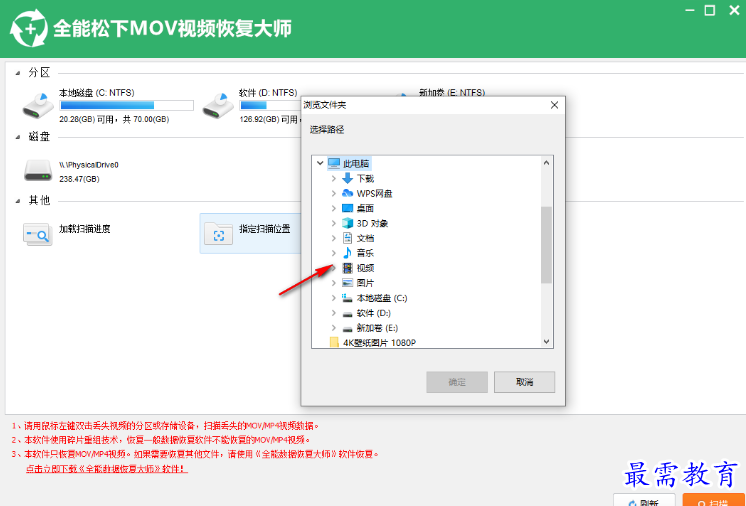Select the software D drive icon
The image size is (746, 506).
218,105
